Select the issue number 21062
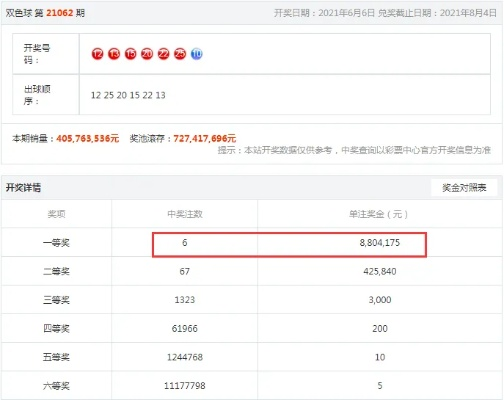 [x=60, y=13]
